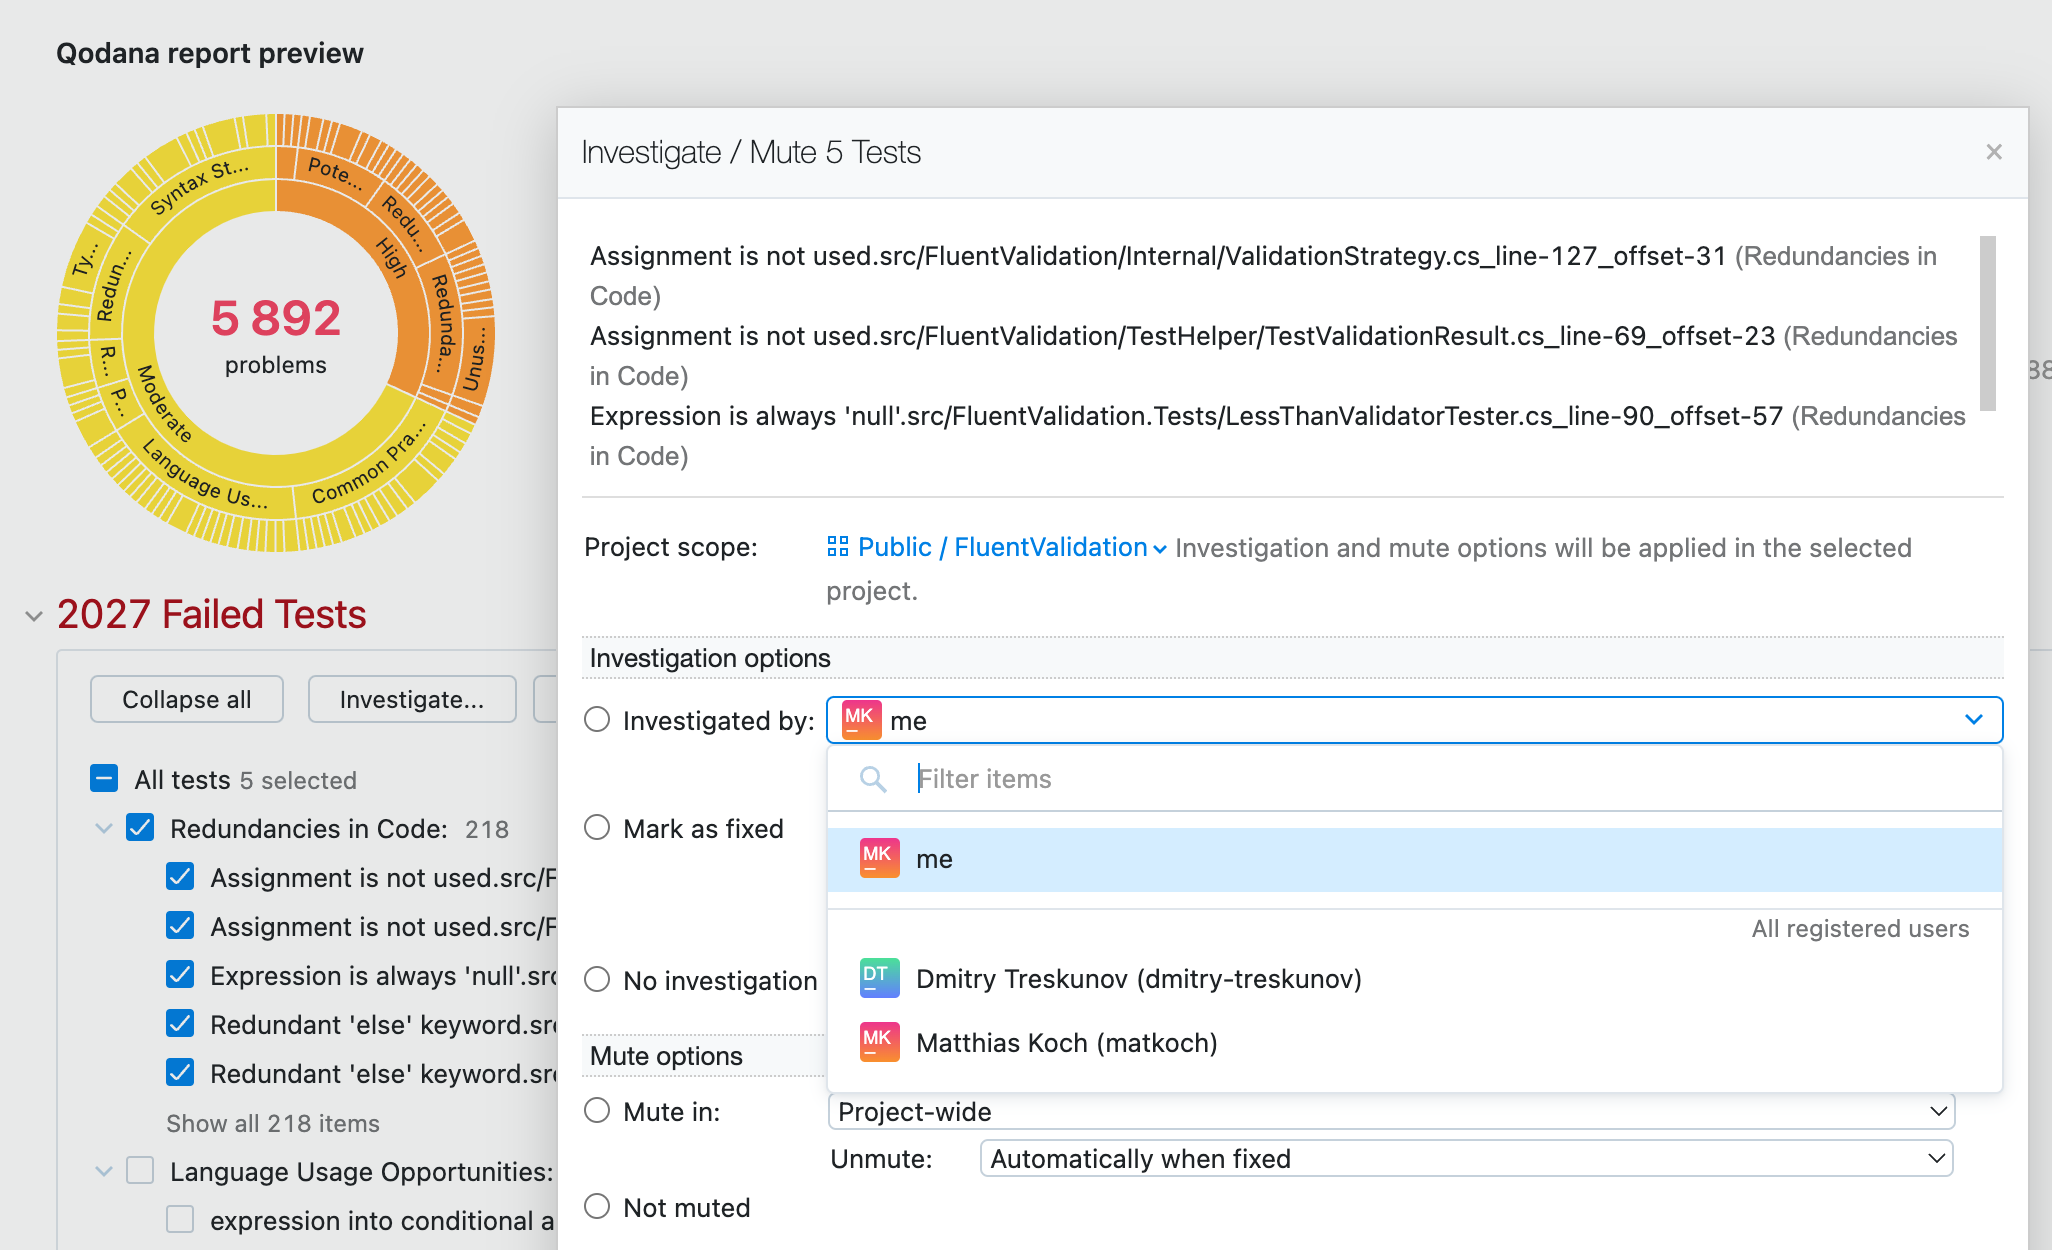Click the Language Us... chart segment
The height and width of the screenshot is (1250, 2052).
click(205, 474)
